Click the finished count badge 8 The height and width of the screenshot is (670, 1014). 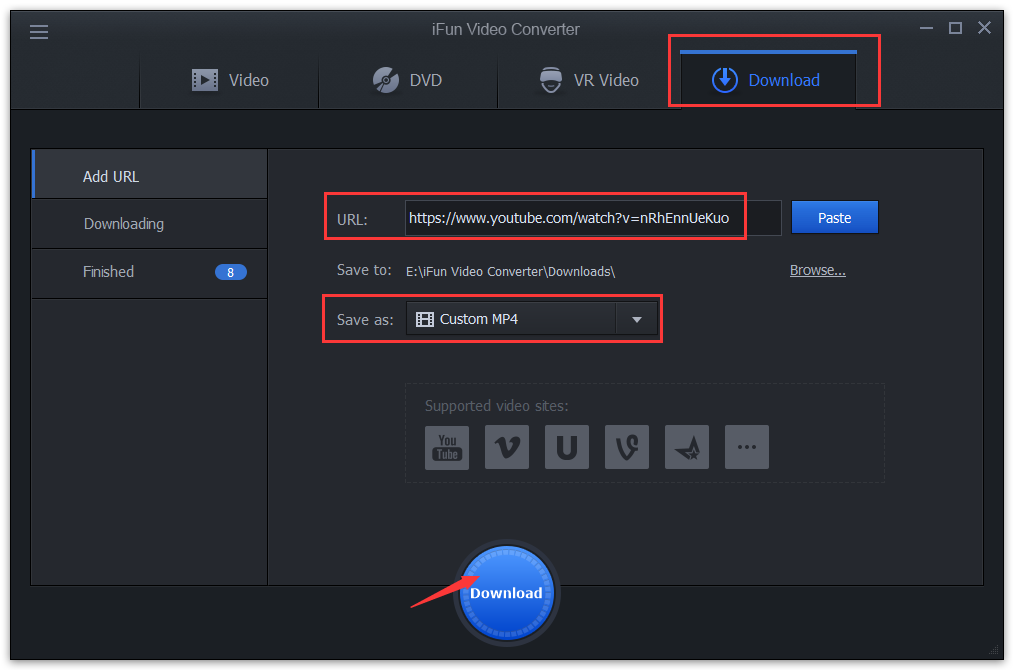click(230, 272)
